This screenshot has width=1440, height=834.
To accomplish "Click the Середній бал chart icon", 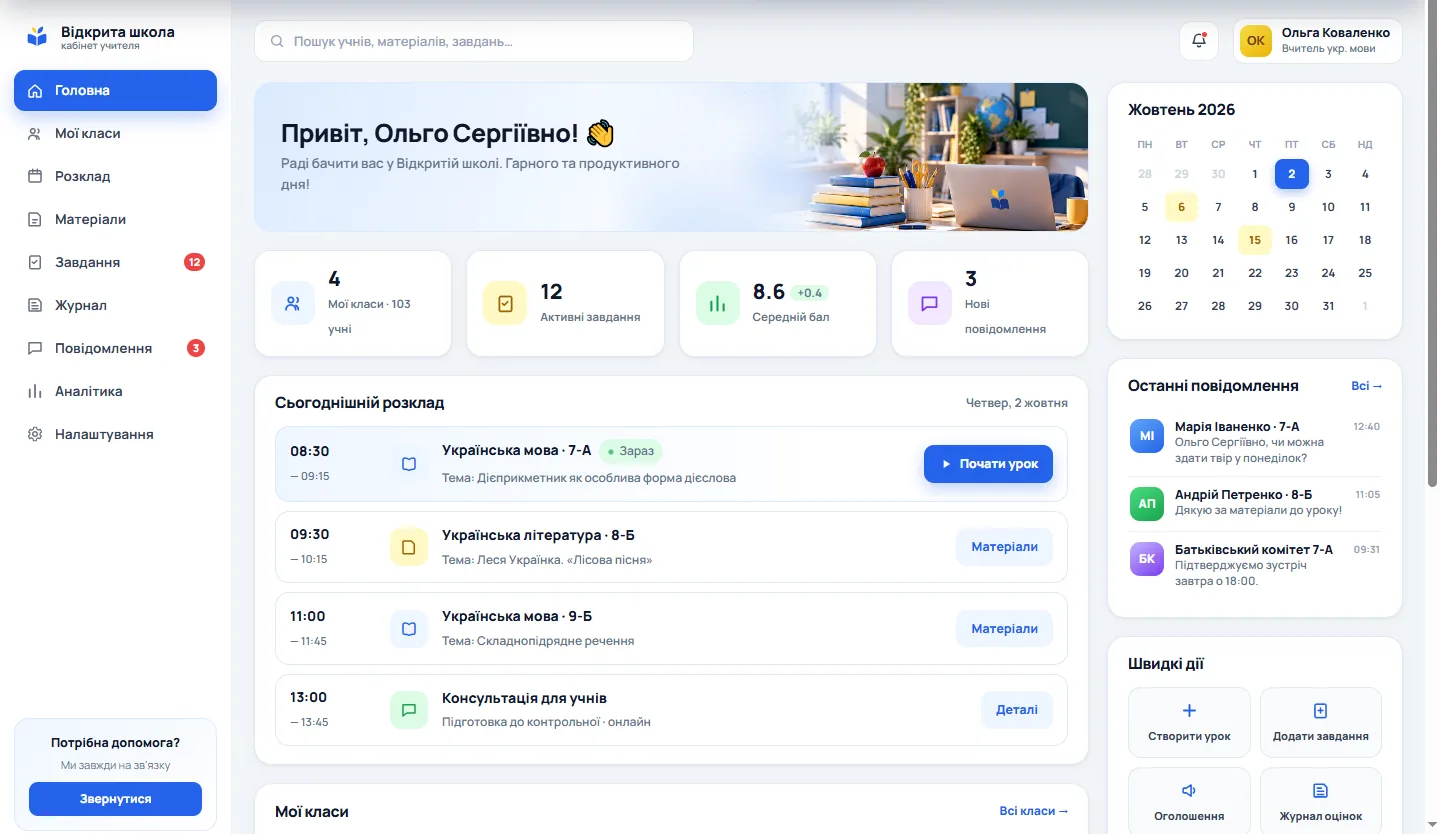I will tap(717, 304).
